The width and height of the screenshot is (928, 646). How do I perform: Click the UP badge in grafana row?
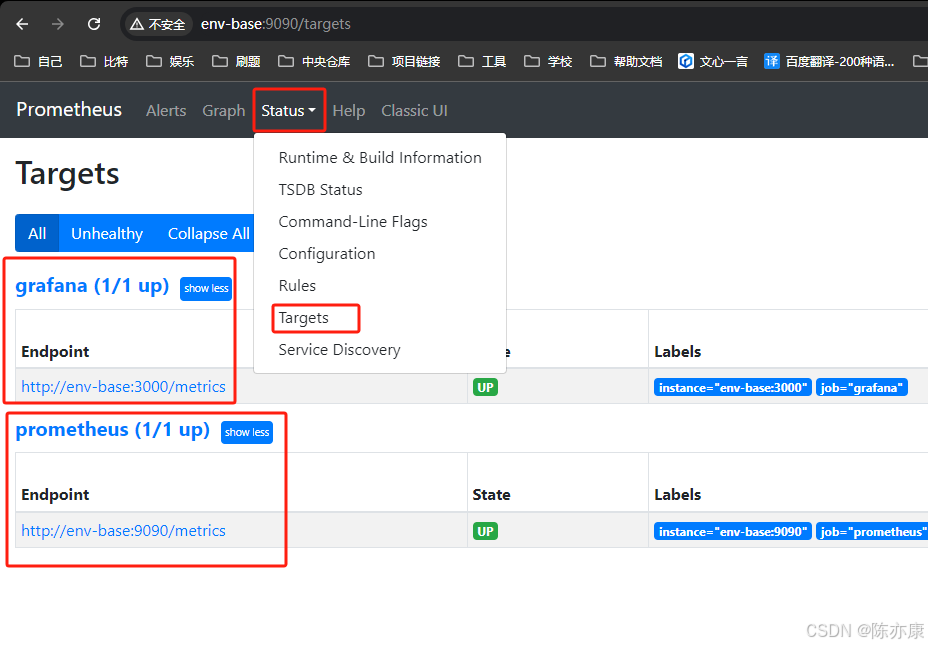485,387
